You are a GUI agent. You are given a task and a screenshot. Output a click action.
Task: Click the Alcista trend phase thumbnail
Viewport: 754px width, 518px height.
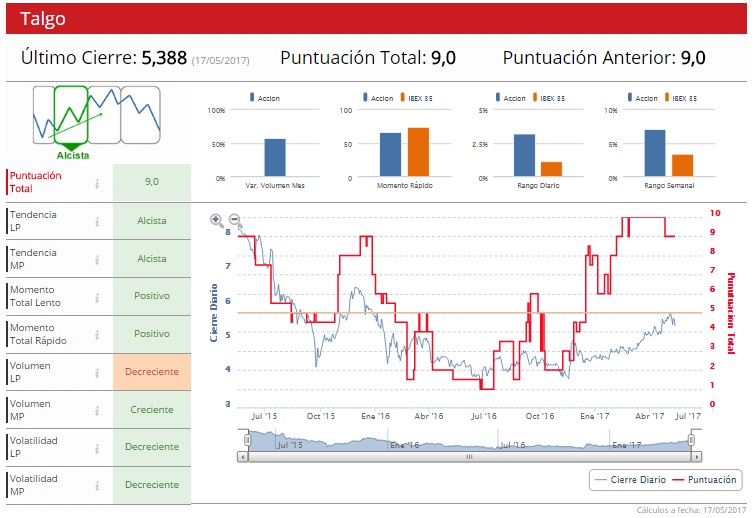pos(71,115)
